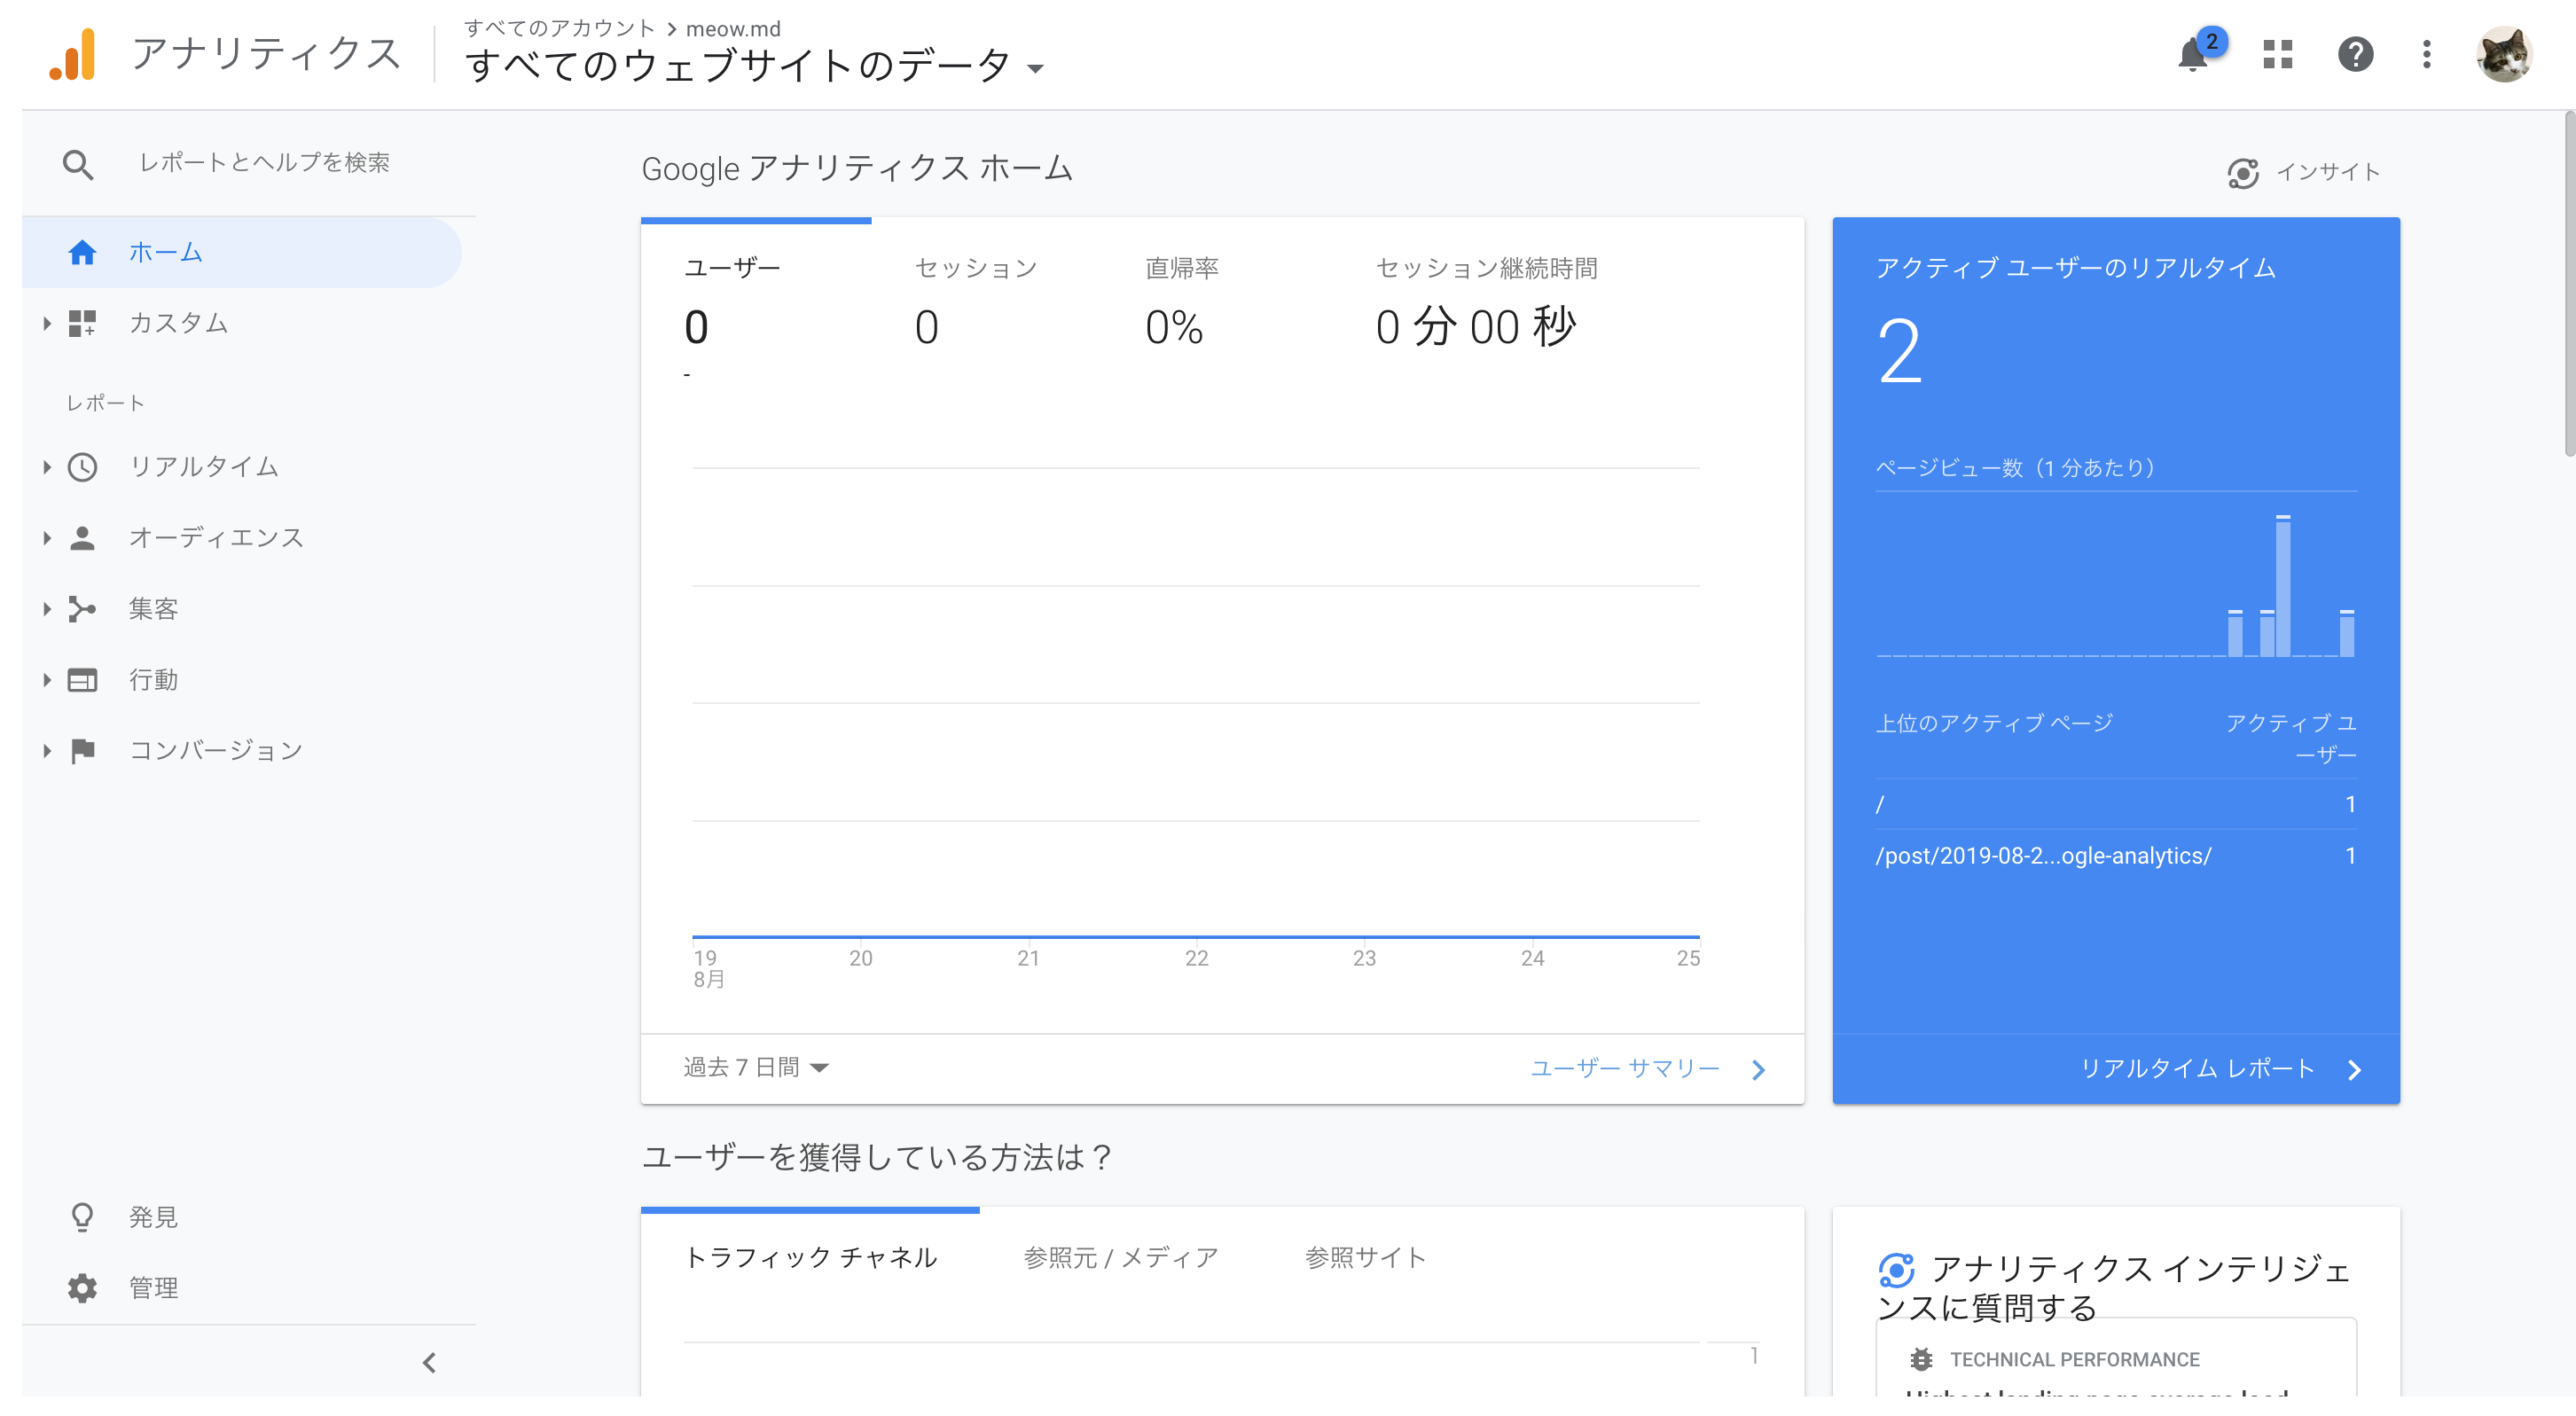The image size is (2576, 1416).
Task: Expand the リアルタイム report arrow
Action: [x=46, y=467]
